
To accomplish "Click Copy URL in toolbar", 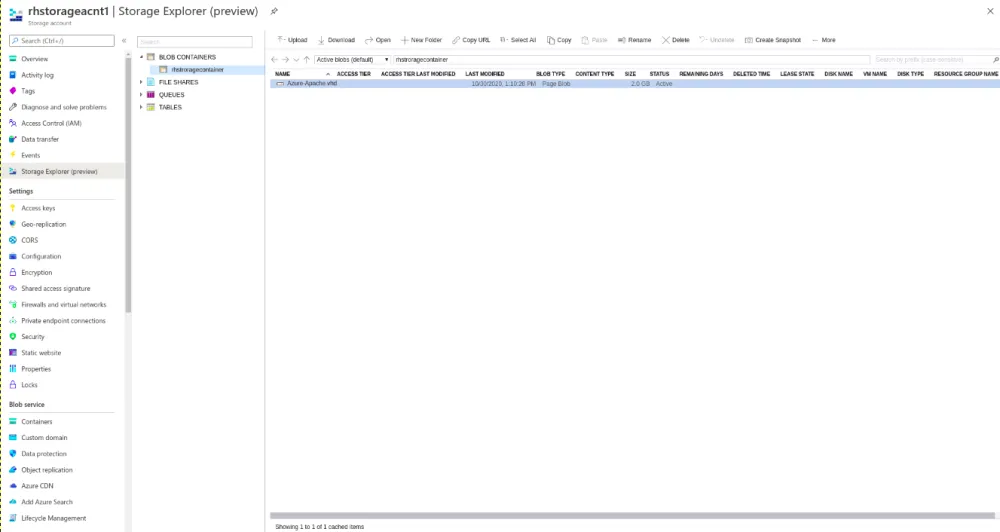I will 471,40.
